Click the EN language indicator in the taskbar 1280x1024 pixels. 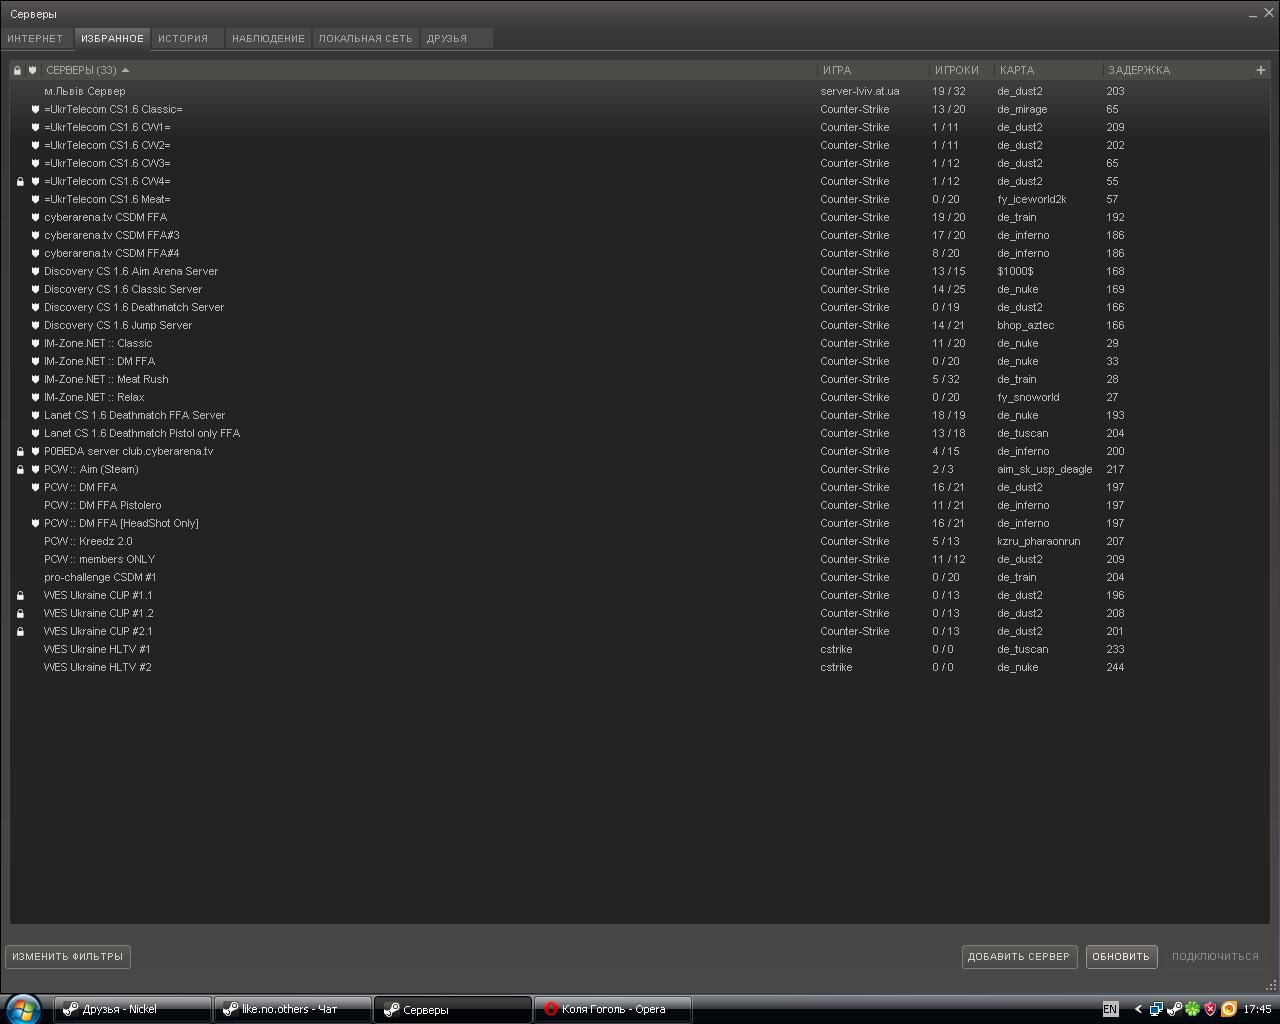(x=1110, y=1009)
